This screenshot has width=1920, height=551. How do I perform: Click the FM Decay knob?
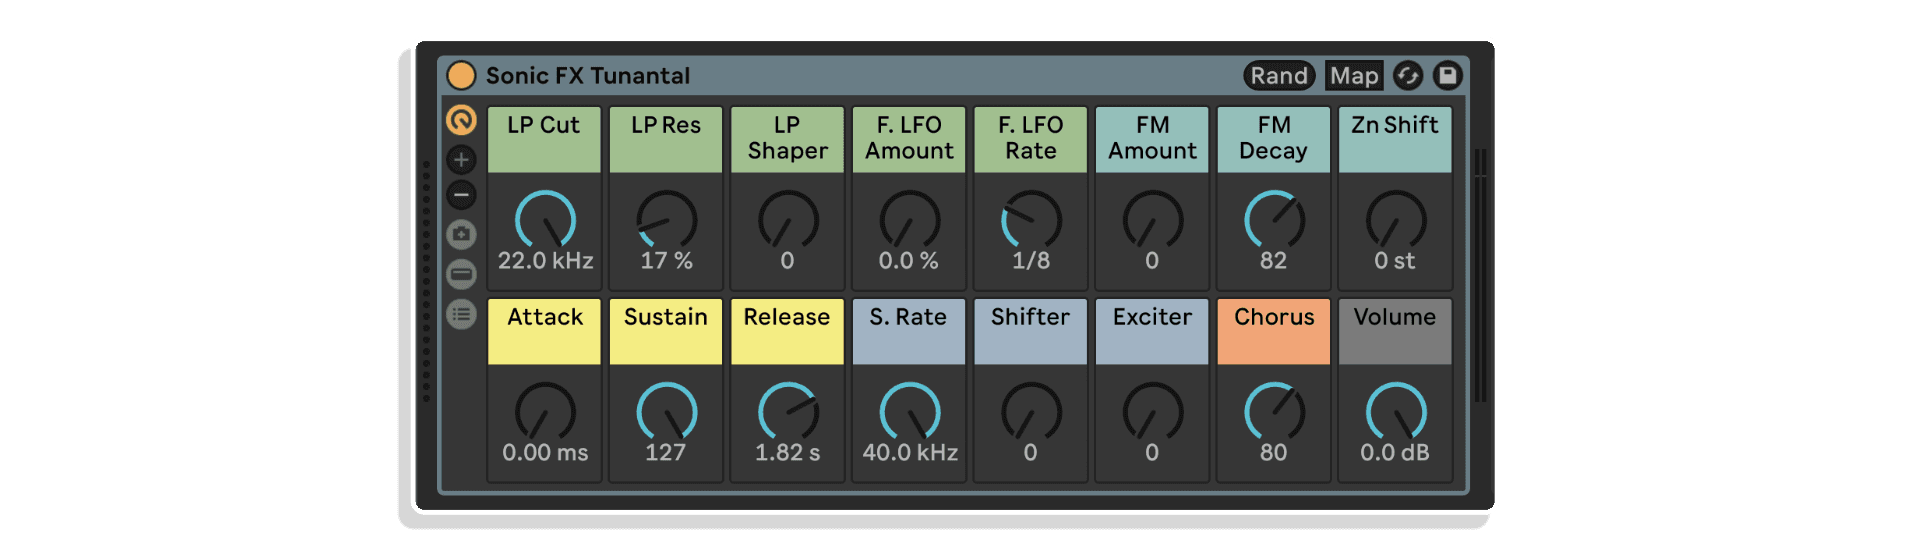[x=1274, y=220]
